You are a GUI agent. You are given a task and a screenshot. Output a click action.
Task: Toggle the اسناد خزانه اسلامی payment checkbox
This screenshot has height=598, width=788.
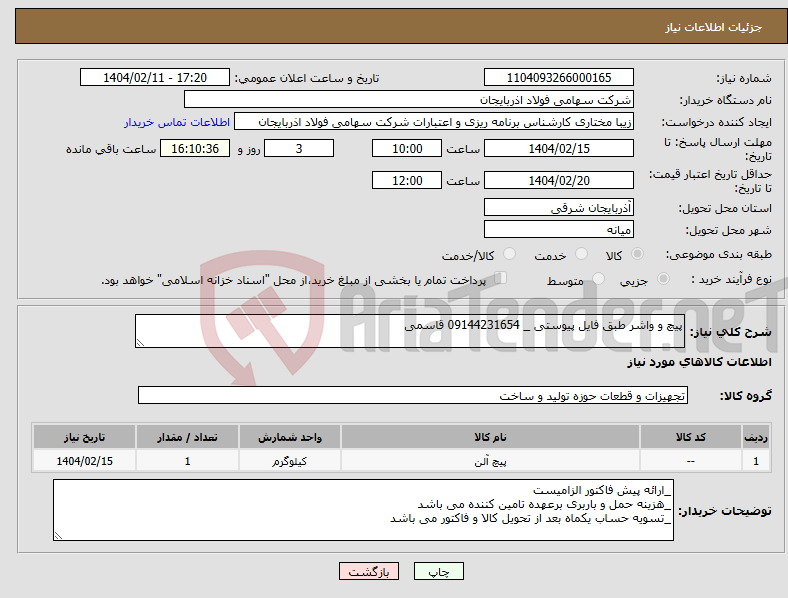[x=501, y=277]
